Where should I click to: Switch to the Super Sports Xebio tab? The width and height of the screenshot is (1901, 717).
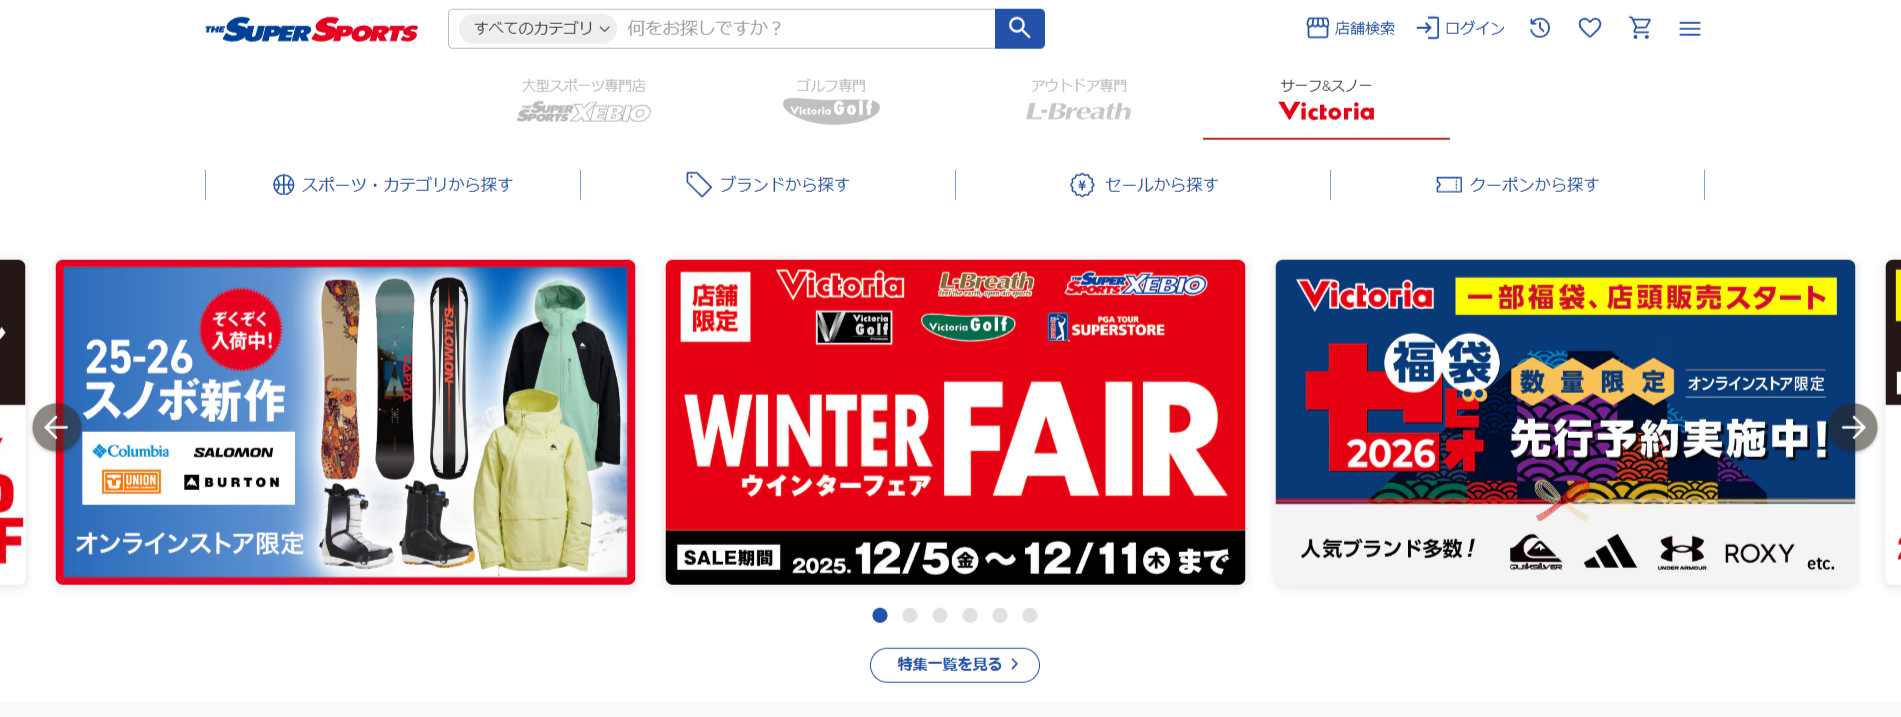pos(584,101)
